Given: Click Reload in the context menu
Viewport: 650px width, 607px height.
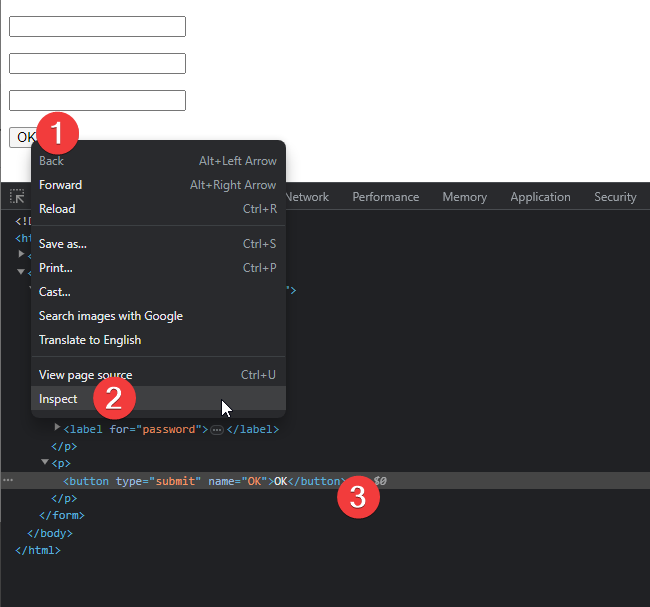Looking at the screenshot, I should tap(57, 209).
